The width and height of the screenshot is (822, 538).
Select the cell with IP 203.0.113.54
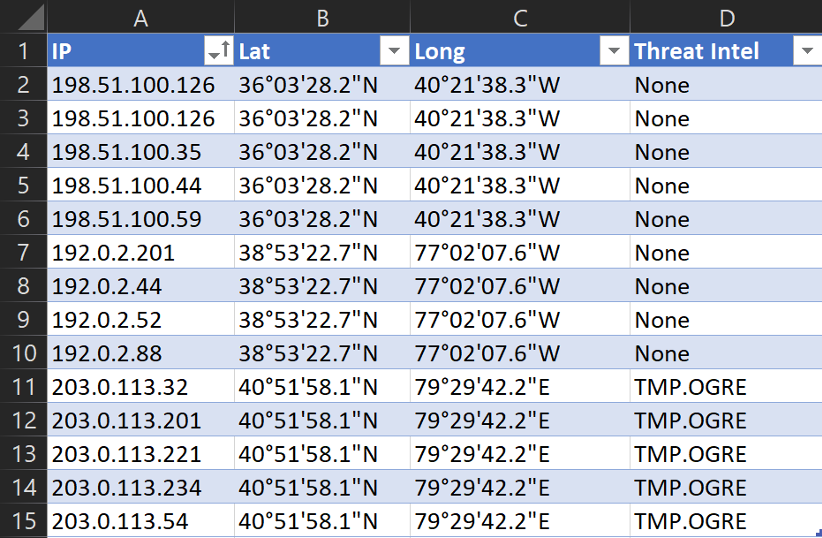(119, 521)
